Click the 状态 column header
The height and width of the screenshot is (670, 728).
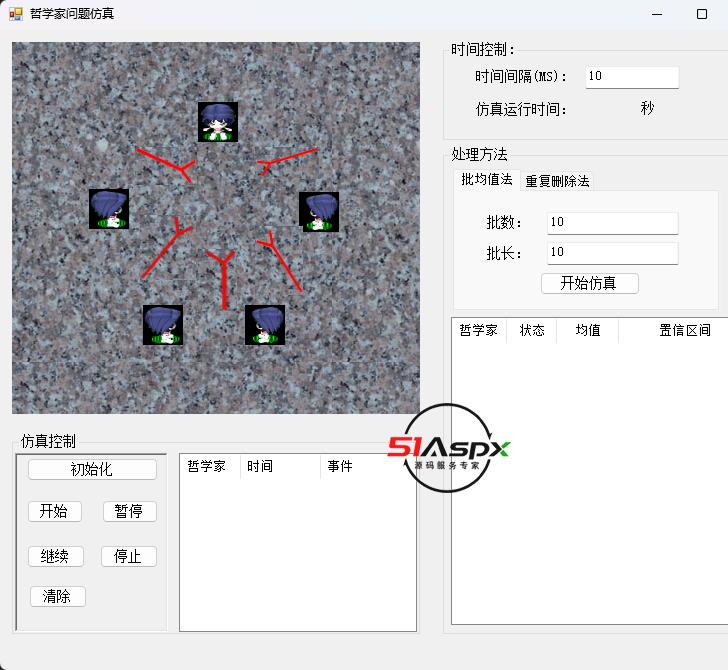[x=532, y=331]
